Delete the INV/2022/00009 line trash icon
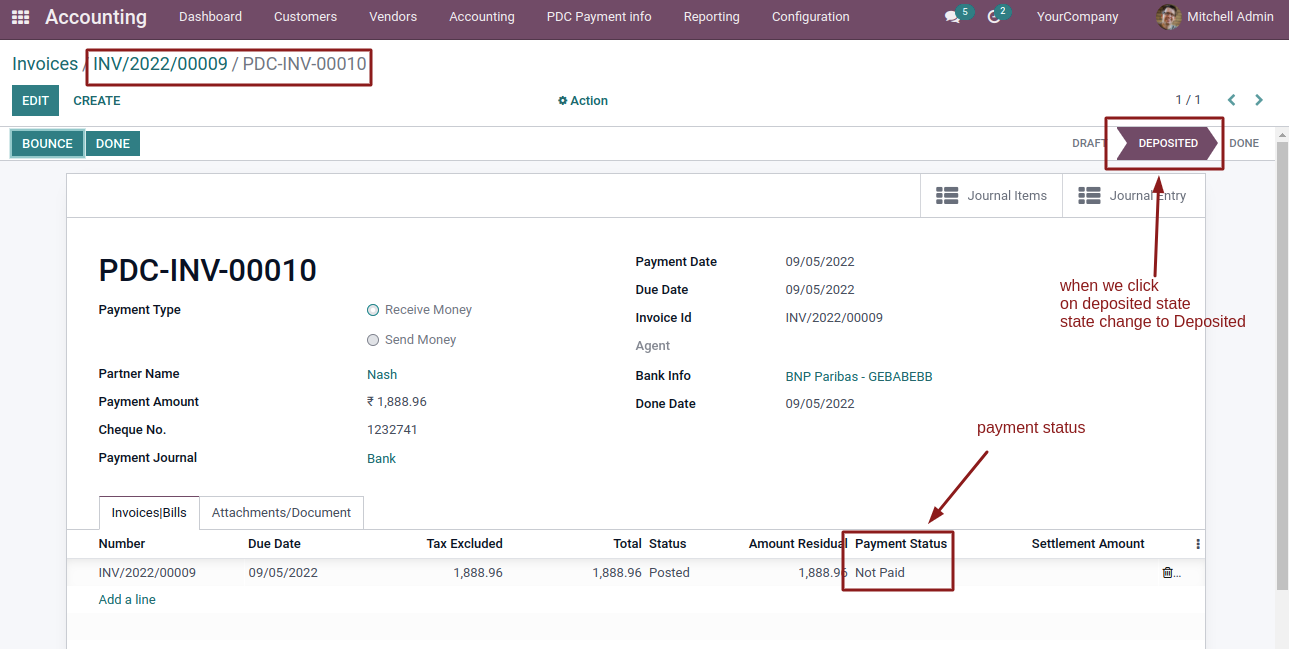 pos(1167,573)
